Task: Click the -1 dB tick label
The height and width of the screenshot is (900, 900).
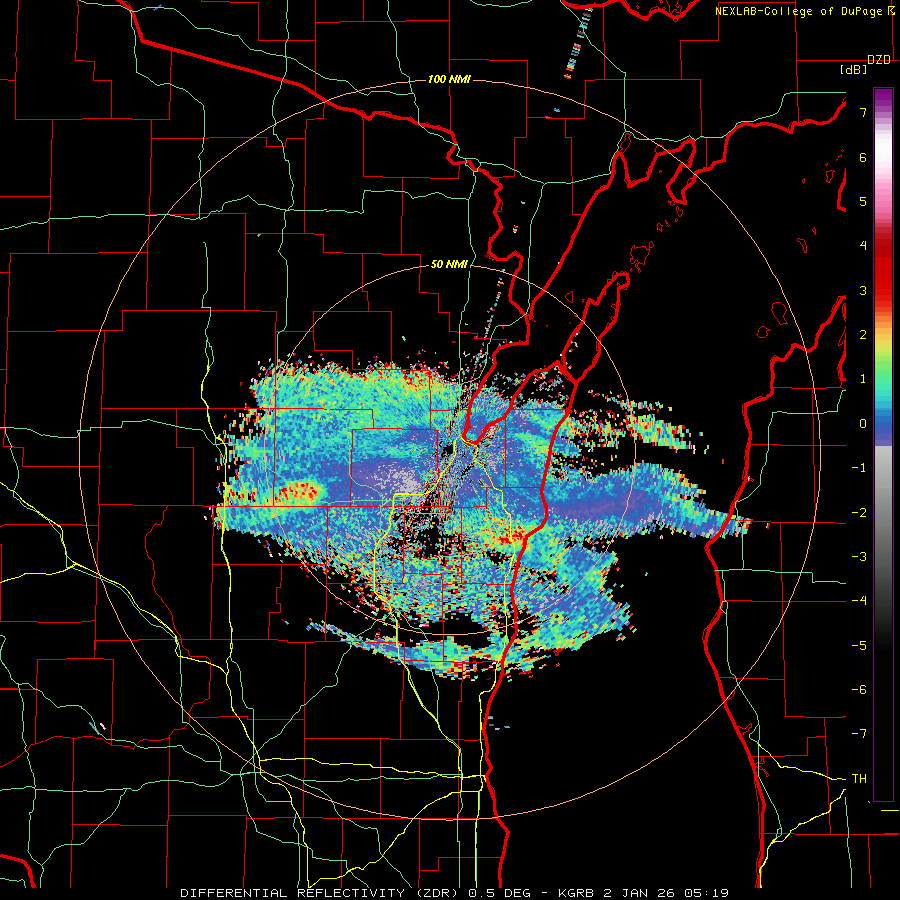Action: point(859,468)
